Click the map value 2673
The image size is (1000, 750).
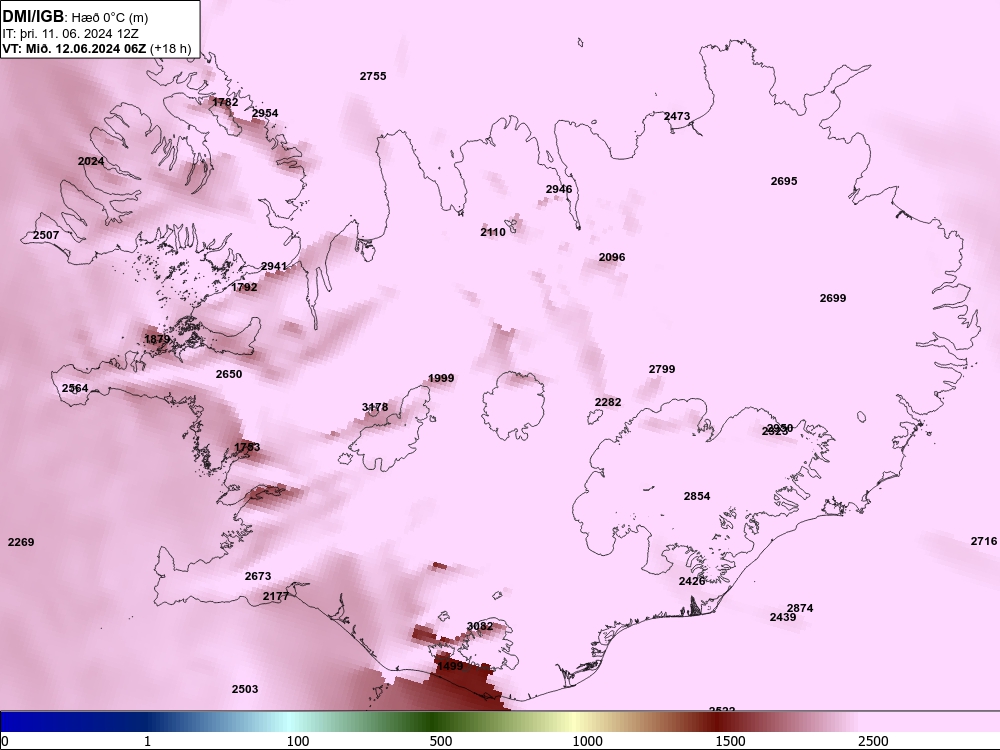(x=258, y=576)
